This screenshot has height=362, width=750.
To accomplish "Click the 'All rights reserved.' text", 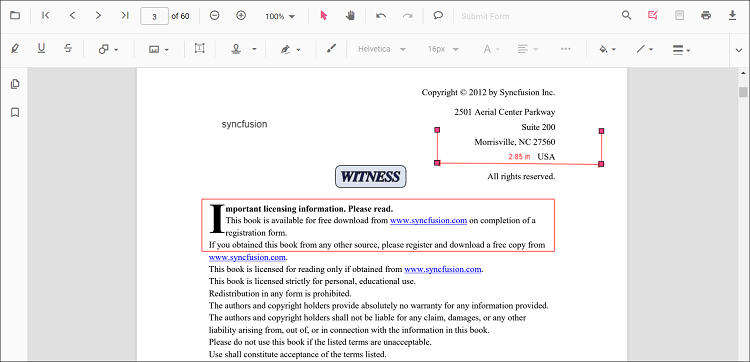I will pos(521,176).
